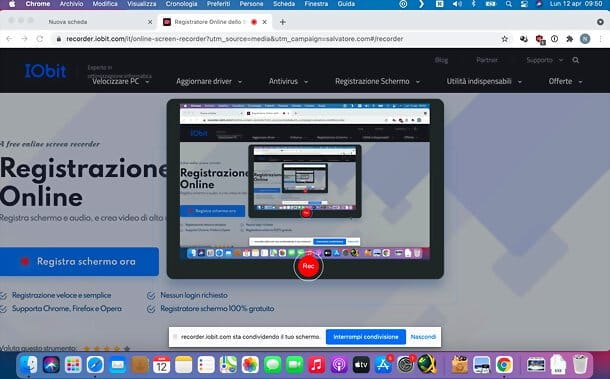
Task: Open Maps from the dock
Action: point(228,365)
